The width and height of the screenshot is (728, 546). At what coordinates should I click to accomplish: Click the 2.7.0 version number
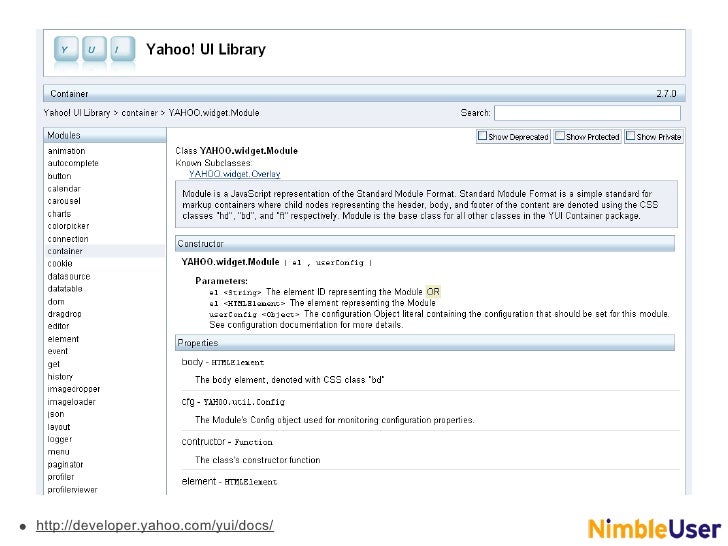pyautogui.click(x=666, y=94)
